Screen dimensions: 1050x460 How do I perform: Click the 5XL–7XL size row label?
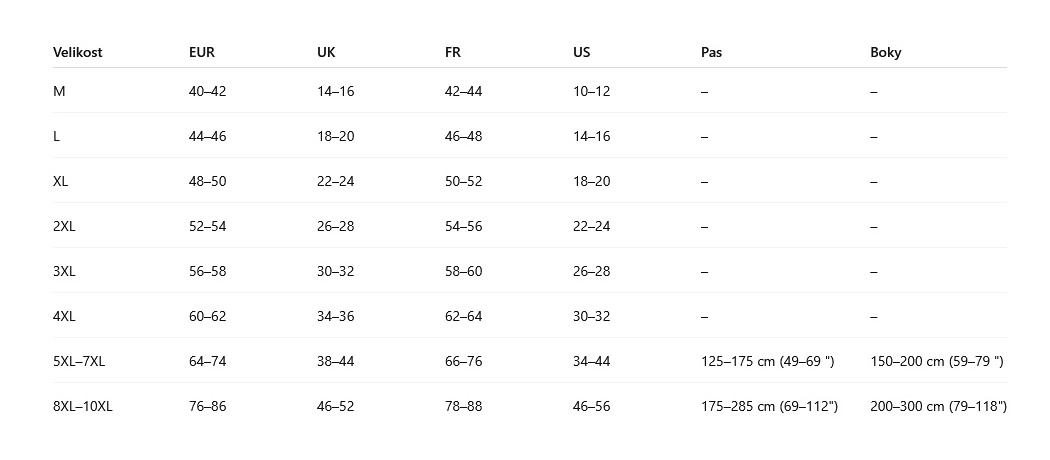click(x=79, y=362)
